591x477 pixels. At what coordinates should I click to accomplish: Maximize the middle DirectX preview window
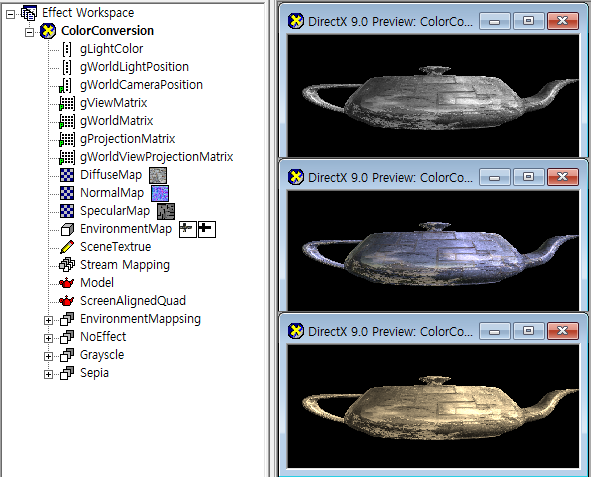pyautogui.click(x=528, y=177)
